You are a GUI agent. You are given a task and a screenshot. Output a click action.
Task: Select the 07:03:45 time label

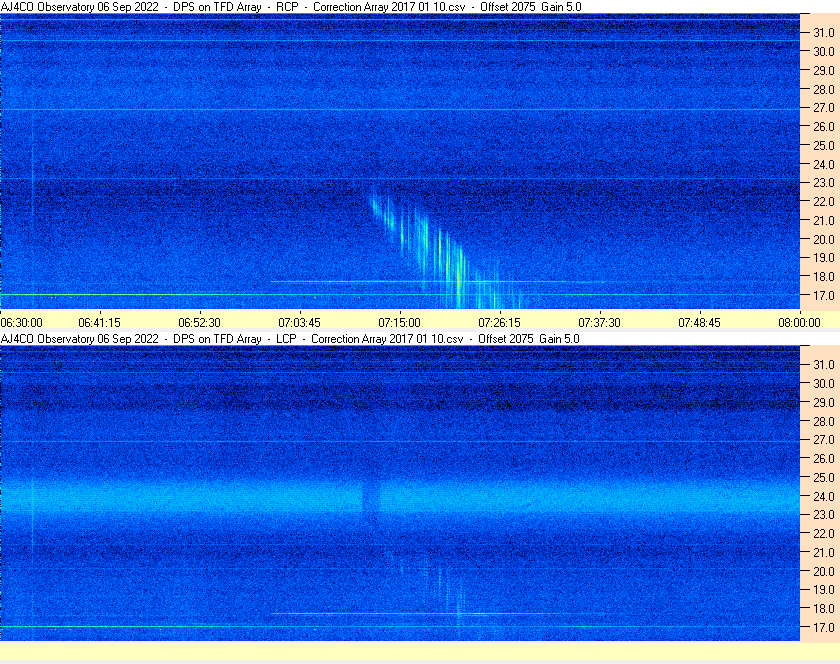point(299,323)
